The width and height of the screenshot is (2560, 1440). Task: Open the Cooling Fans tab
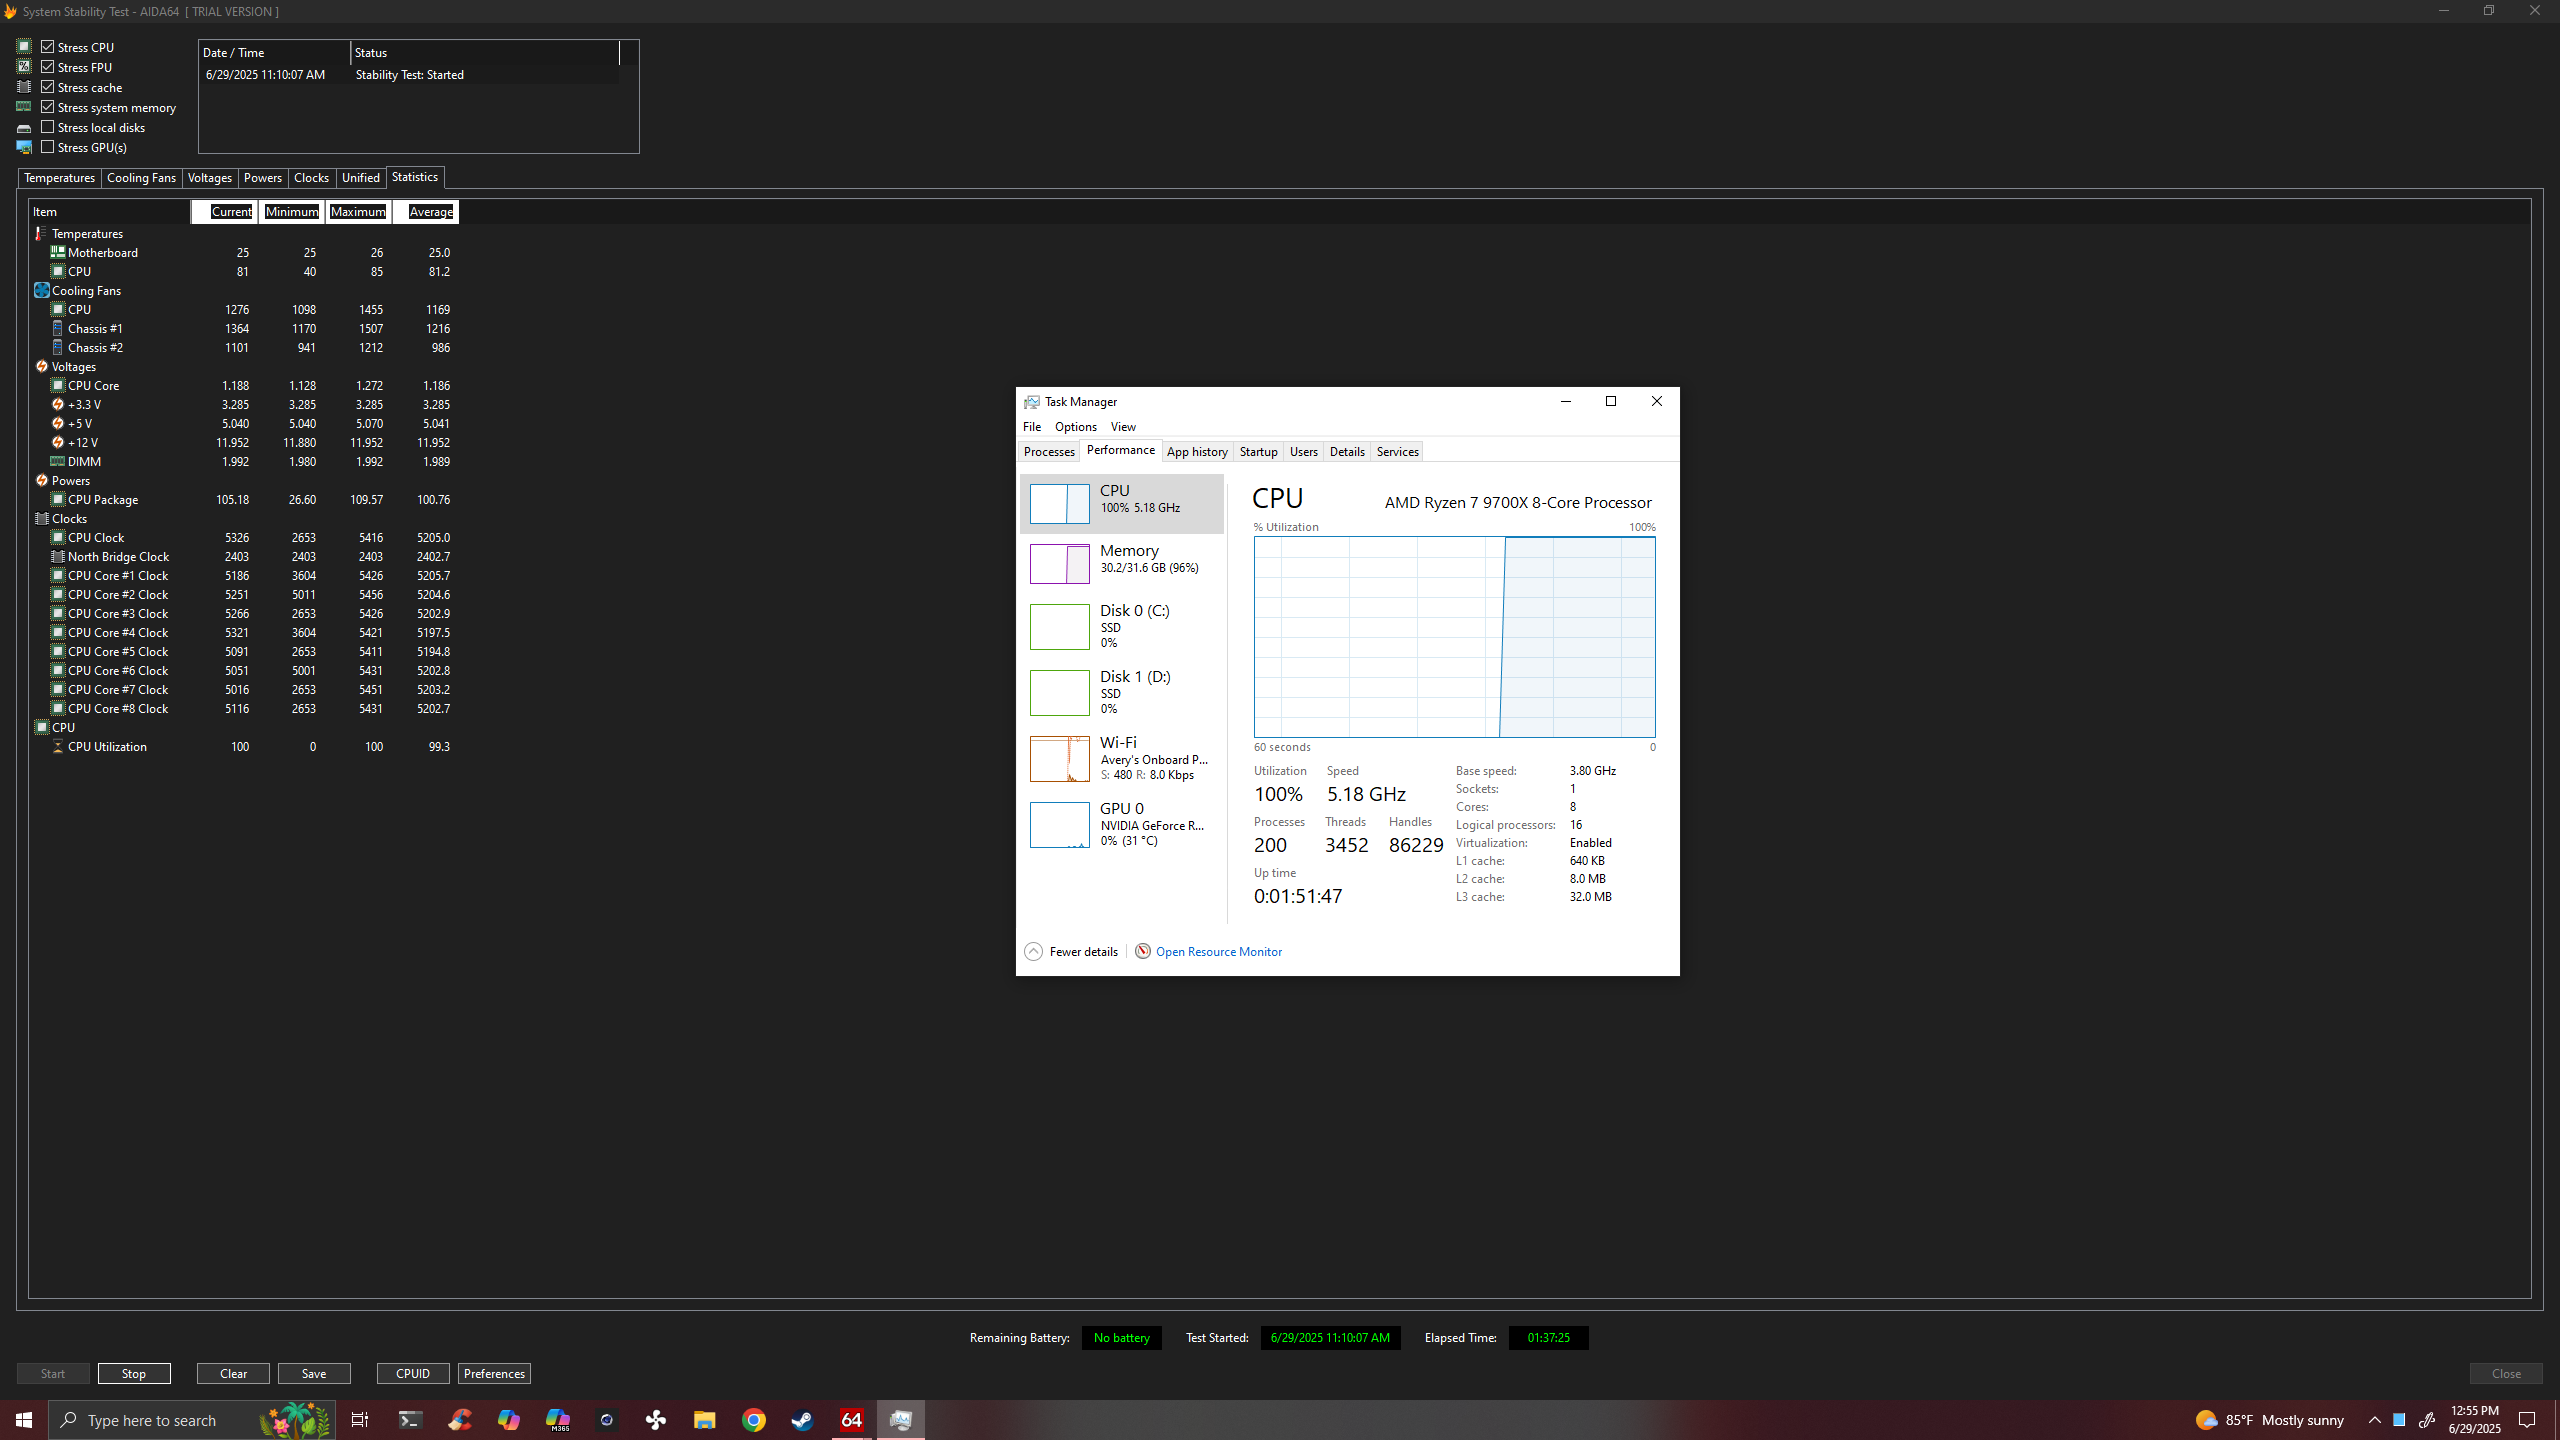click(x=141, y=178)
